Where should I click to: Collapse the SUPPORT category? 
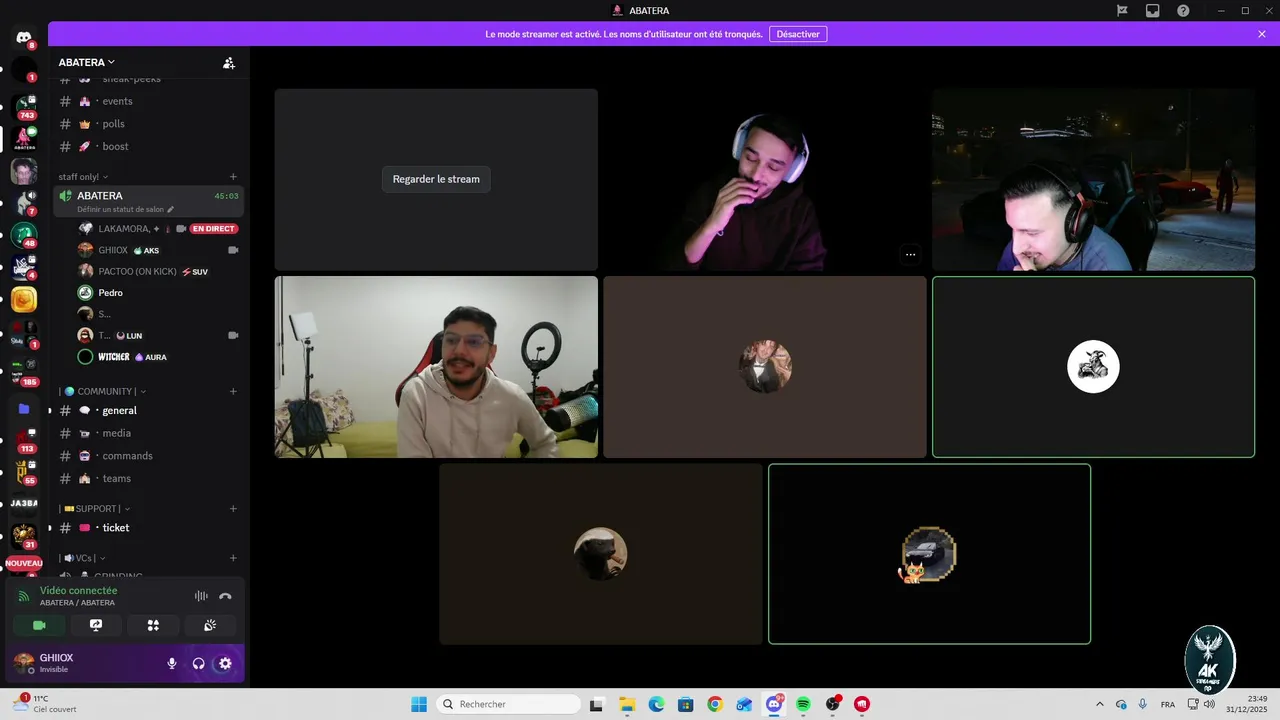point(94,508)
